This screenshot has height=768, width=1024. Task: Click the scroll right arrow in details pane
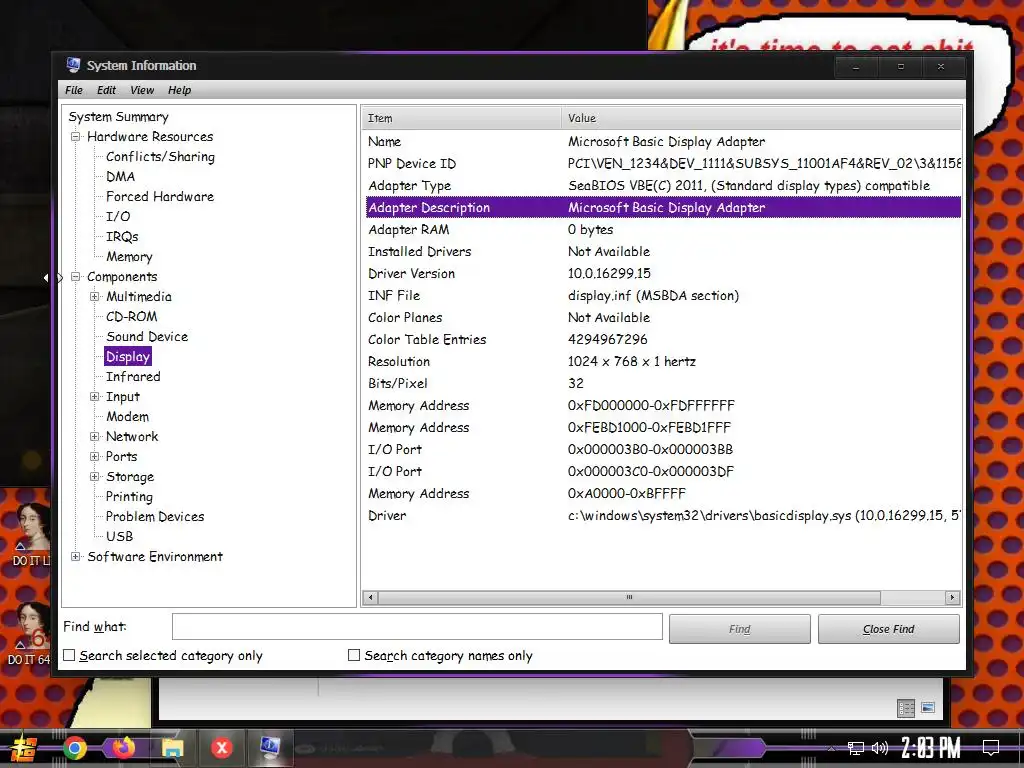click(x=952, y=597)
